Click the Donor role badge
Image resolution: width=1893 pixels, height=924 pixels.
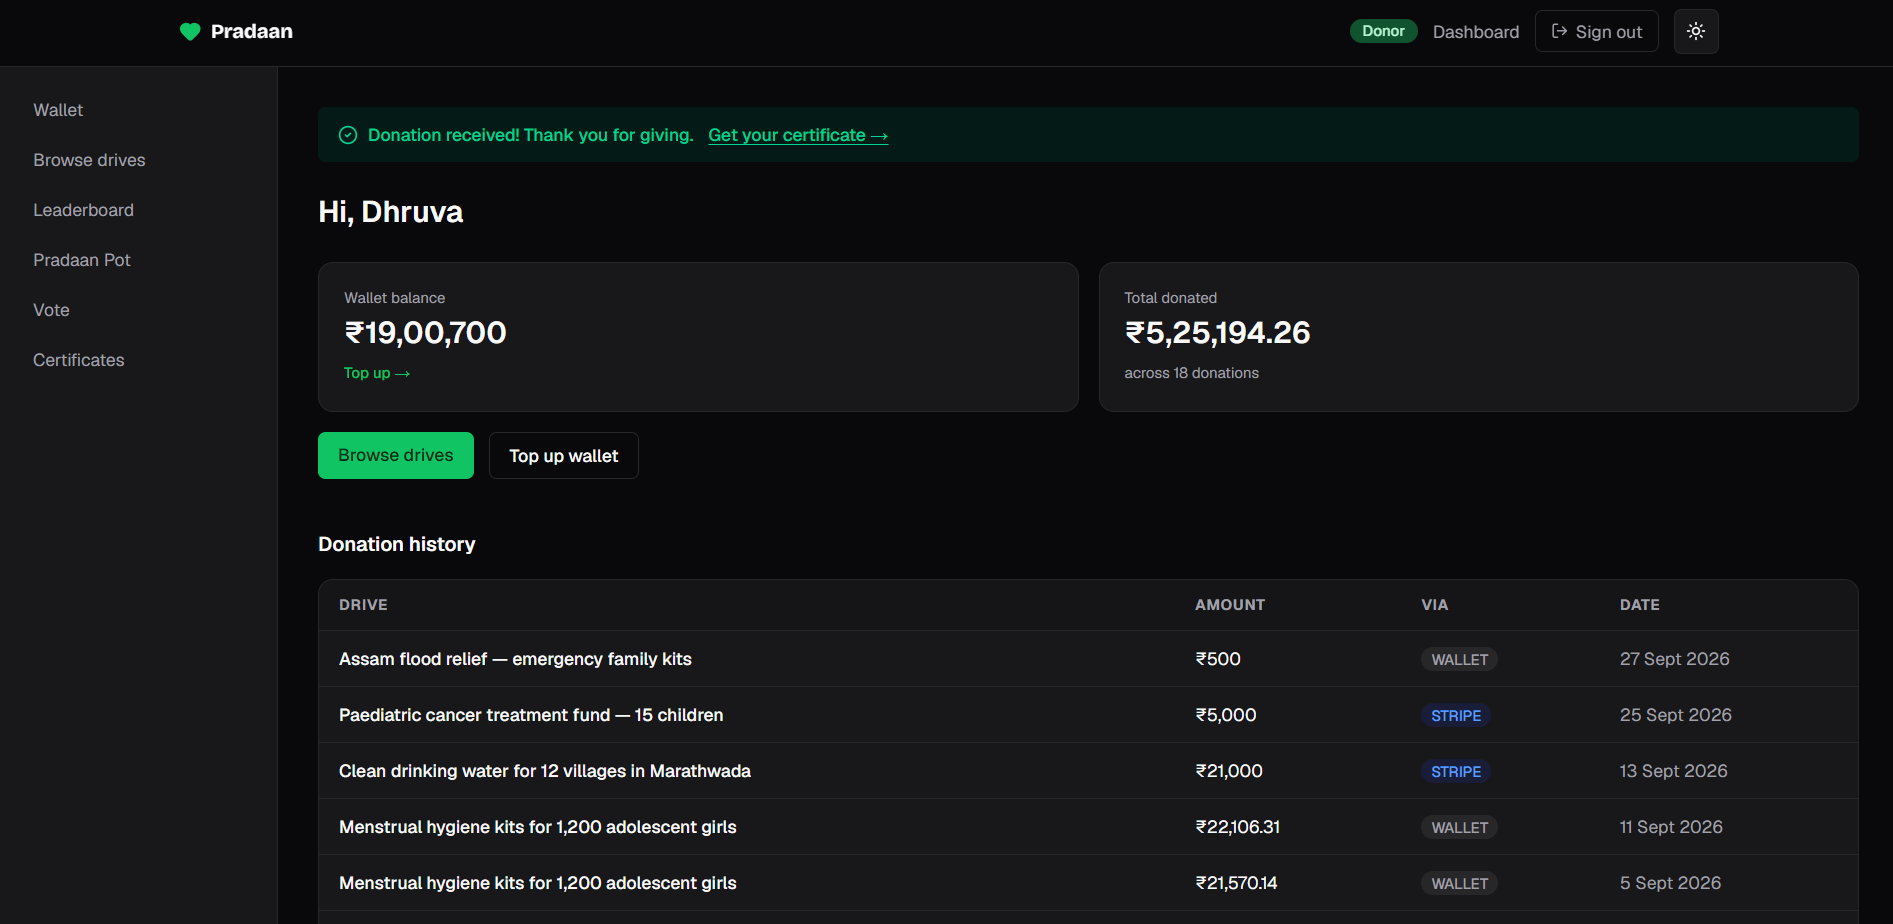(x=1383, y=31)
